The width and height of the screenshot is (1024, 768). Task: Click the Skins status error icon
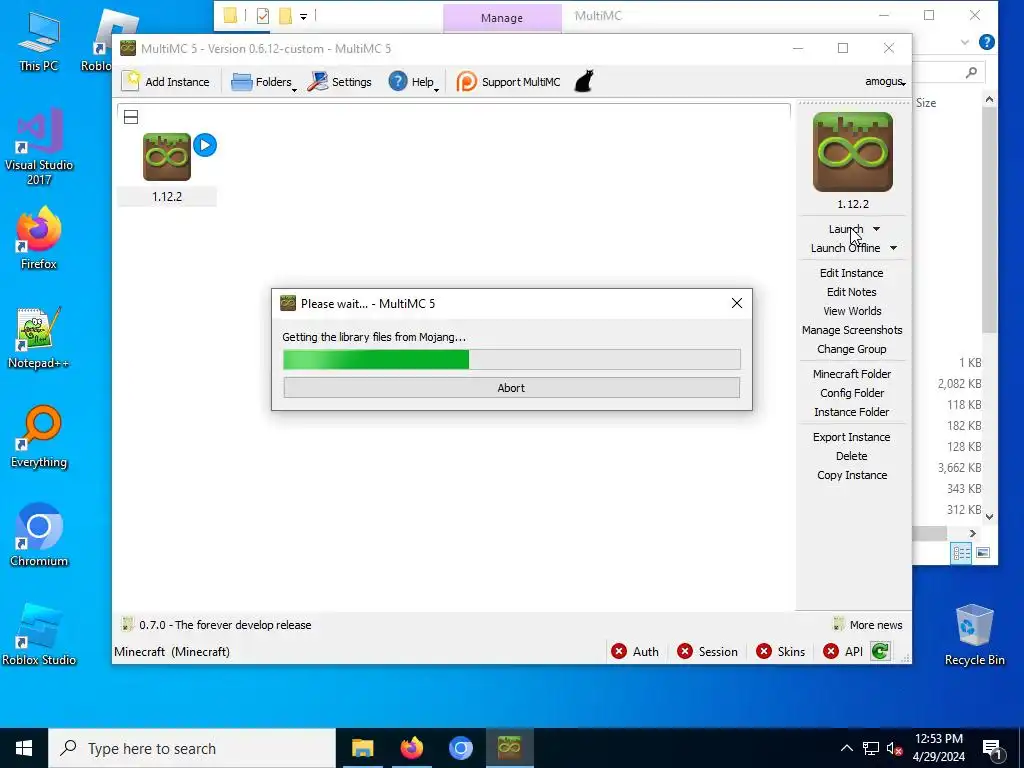(763, 651)
